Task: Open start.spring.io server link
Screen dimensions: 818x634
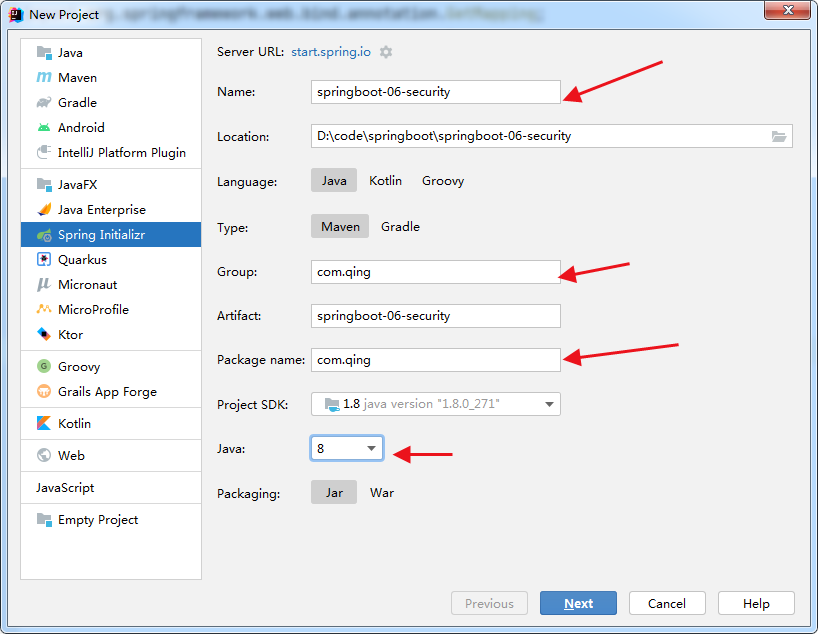Action: [331, 52]
